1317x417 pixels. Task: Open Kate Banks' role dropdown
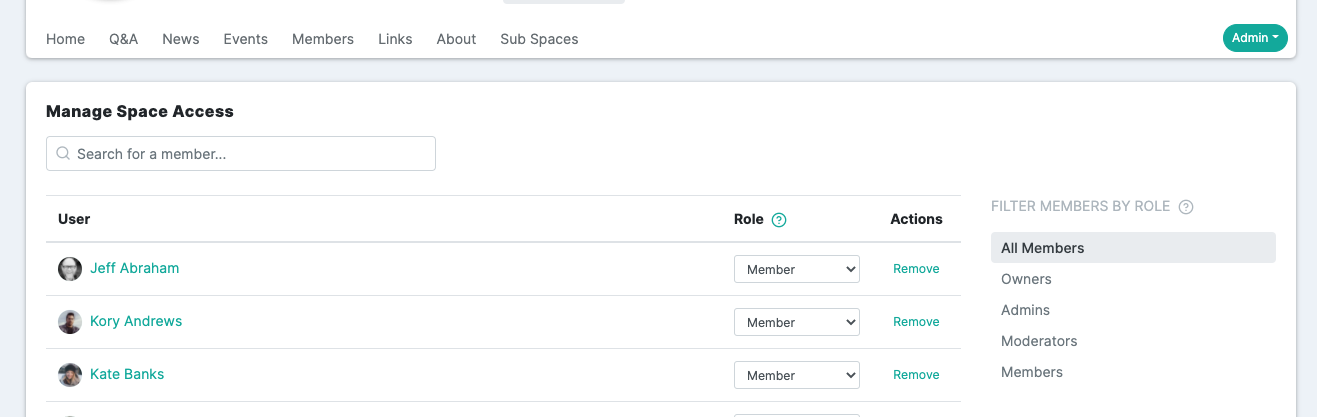797,375
